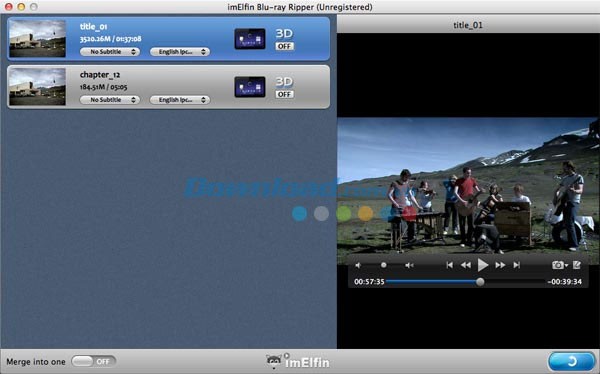
Task: Click the imElfin raccoon logo
Action: 274,361
